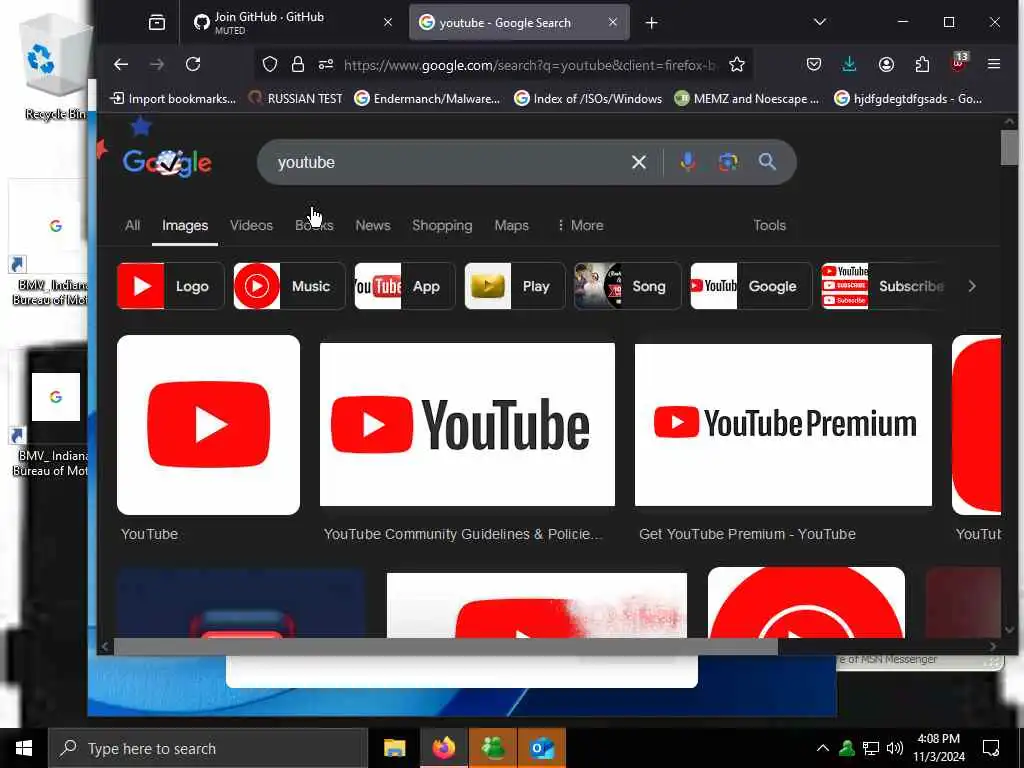Click the Firefox taskbar icon
The height and width of the screenshot is (768, 1024).
(x=443, y=748)
